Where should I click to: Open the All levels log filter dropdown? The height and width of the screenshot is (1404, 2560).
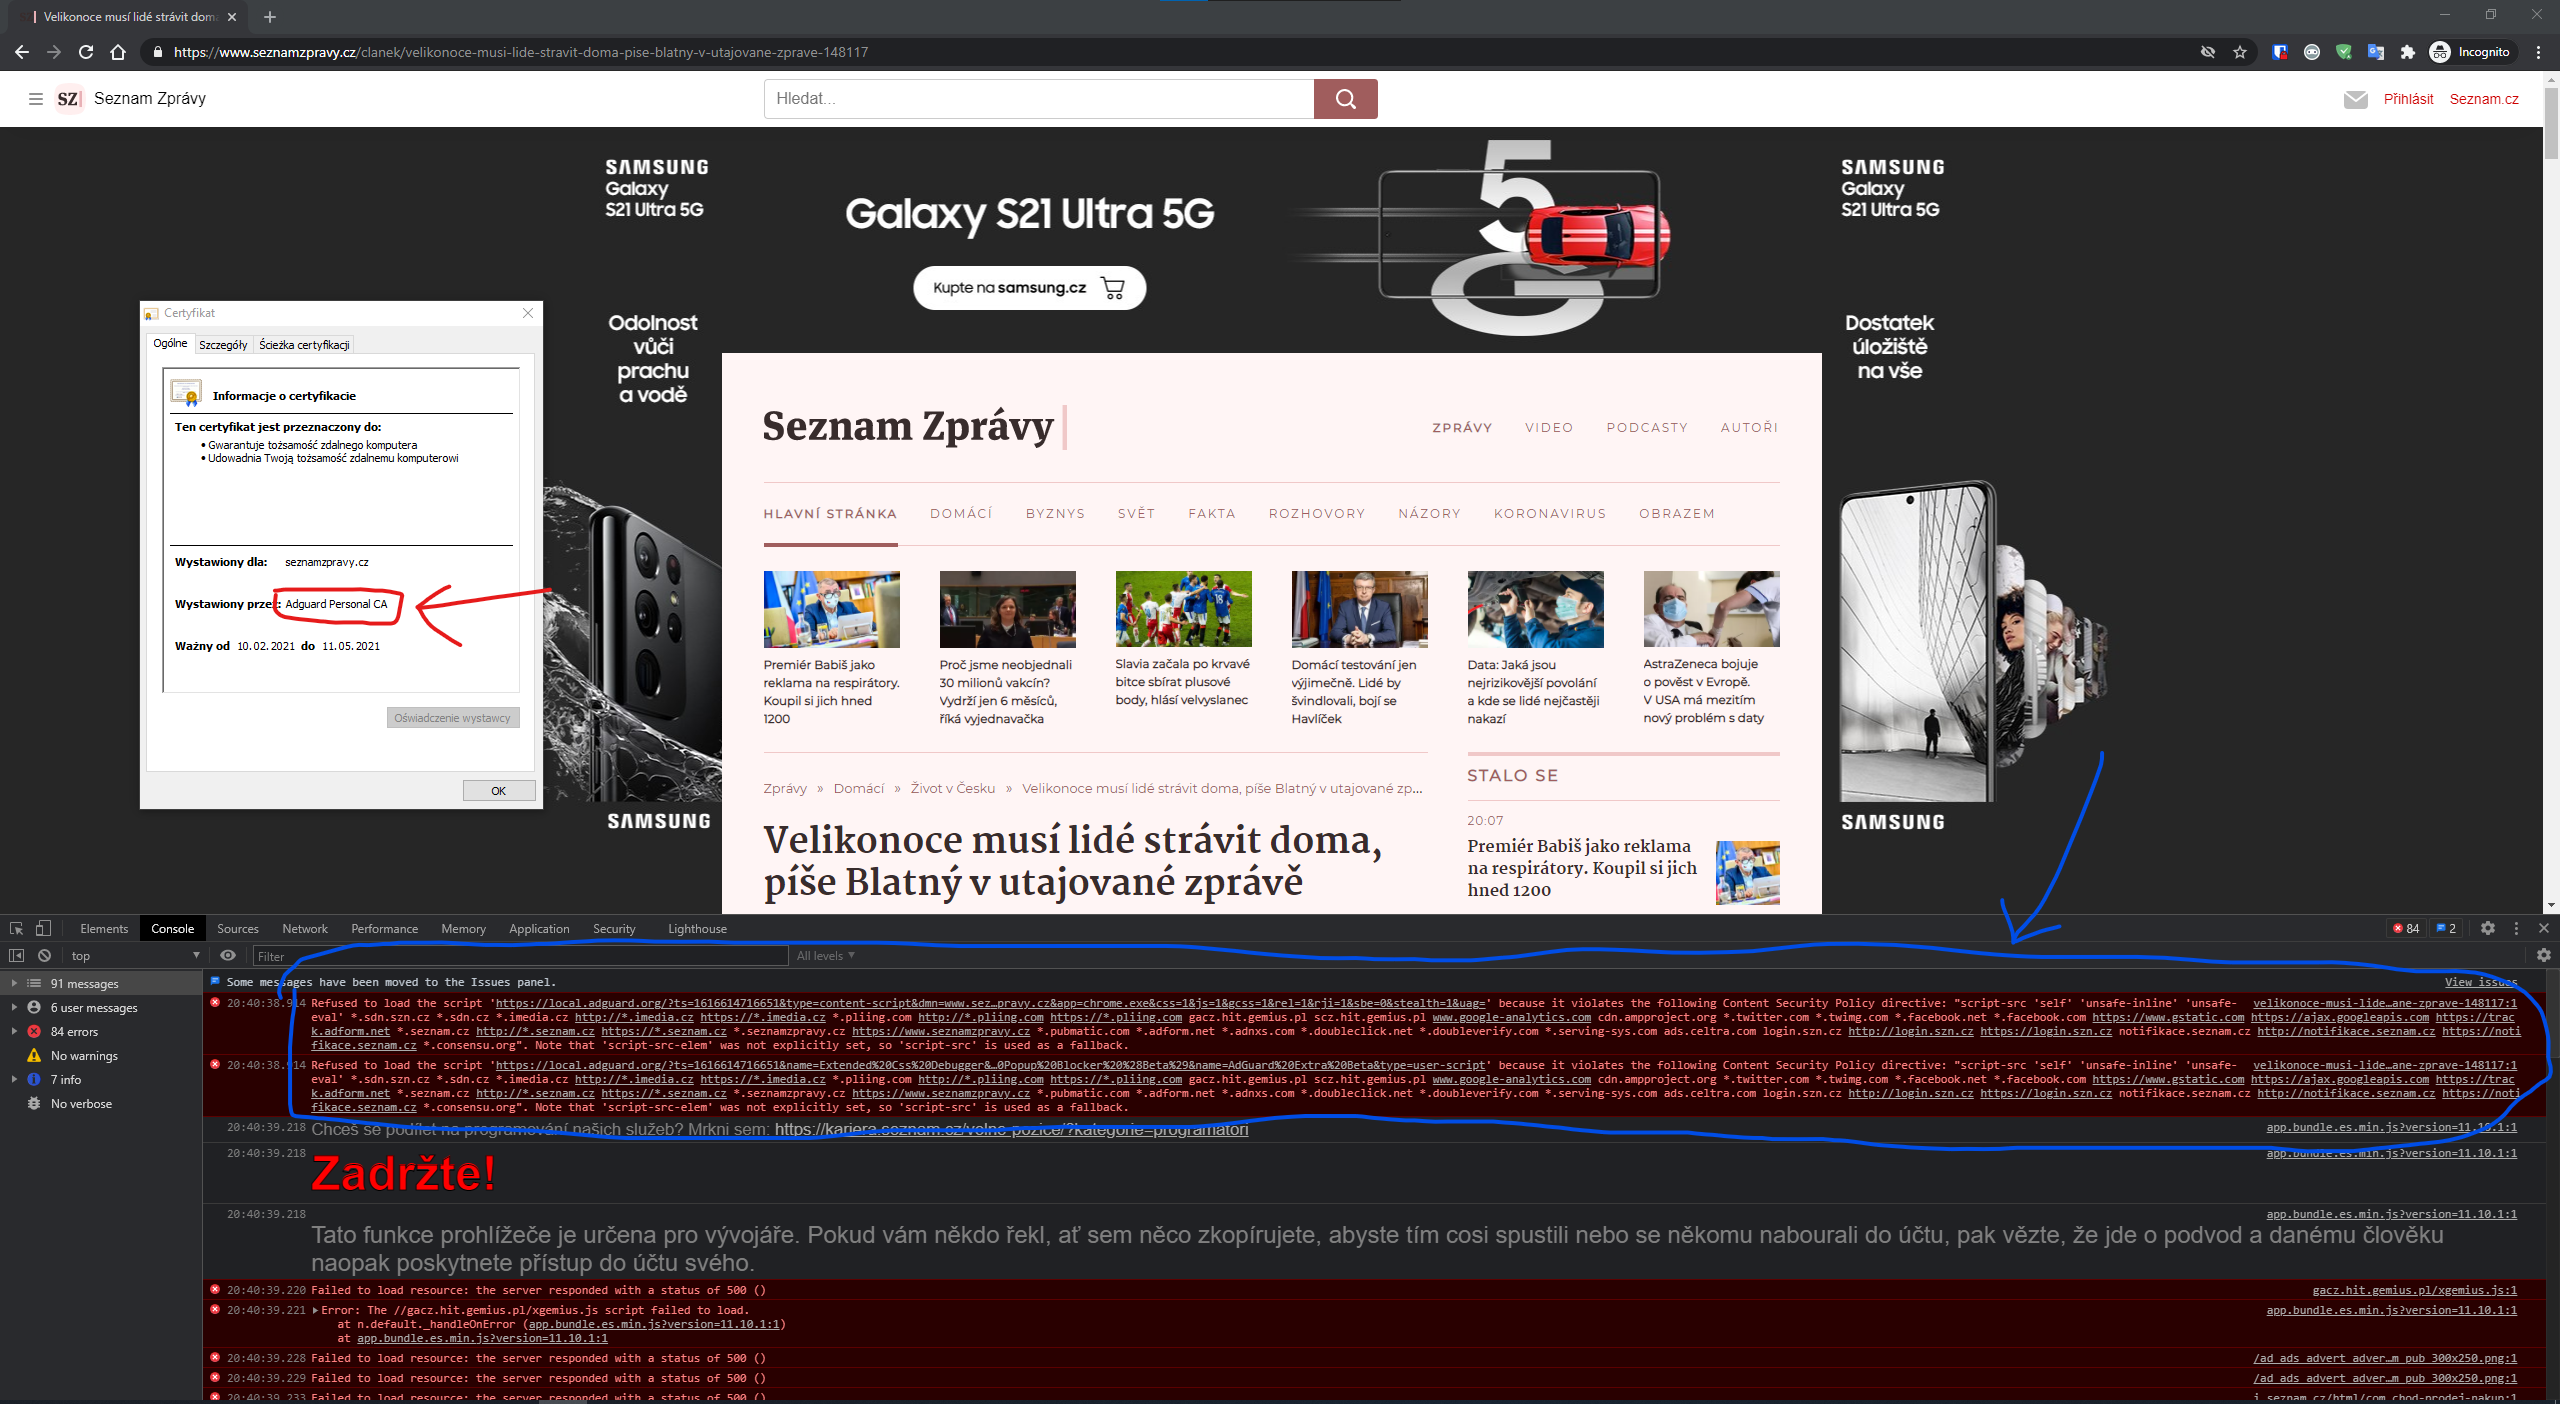pyautogui.click(x=824, y=955)
